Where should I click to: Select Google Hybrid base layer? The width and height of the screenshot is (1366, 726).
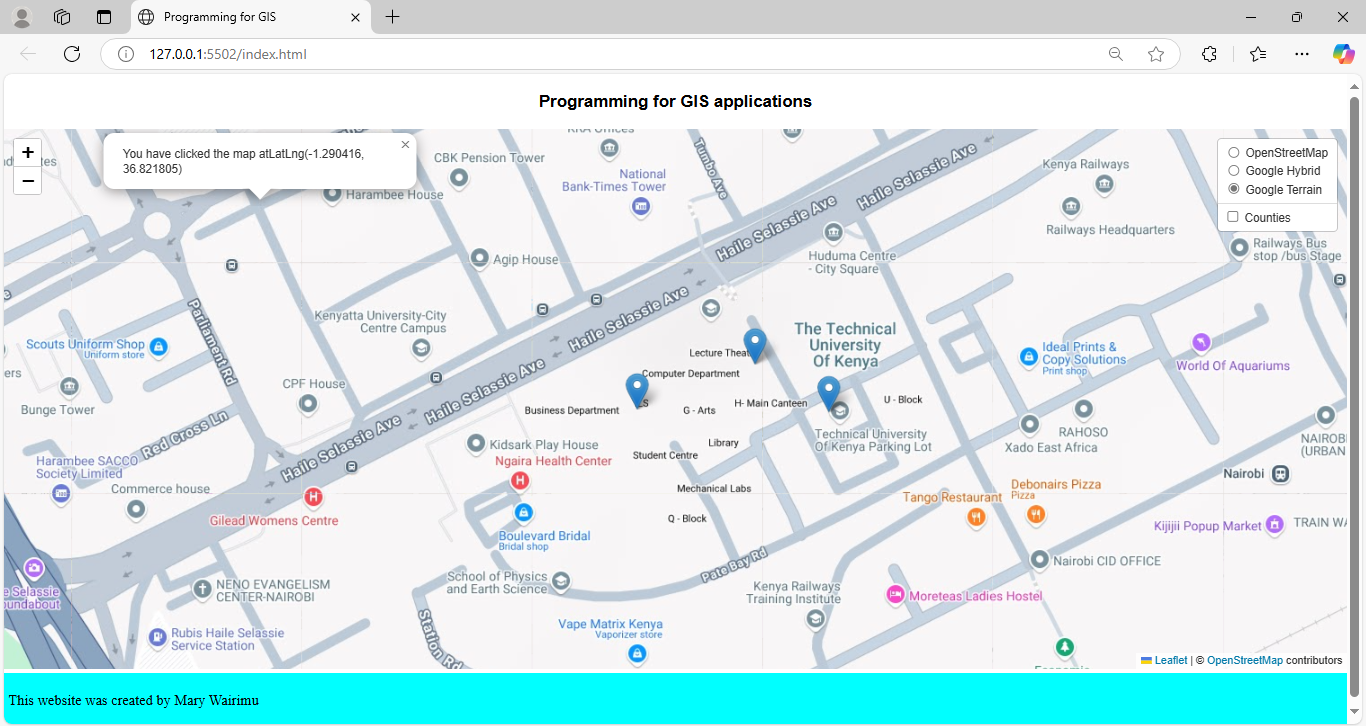[1234, 171]
